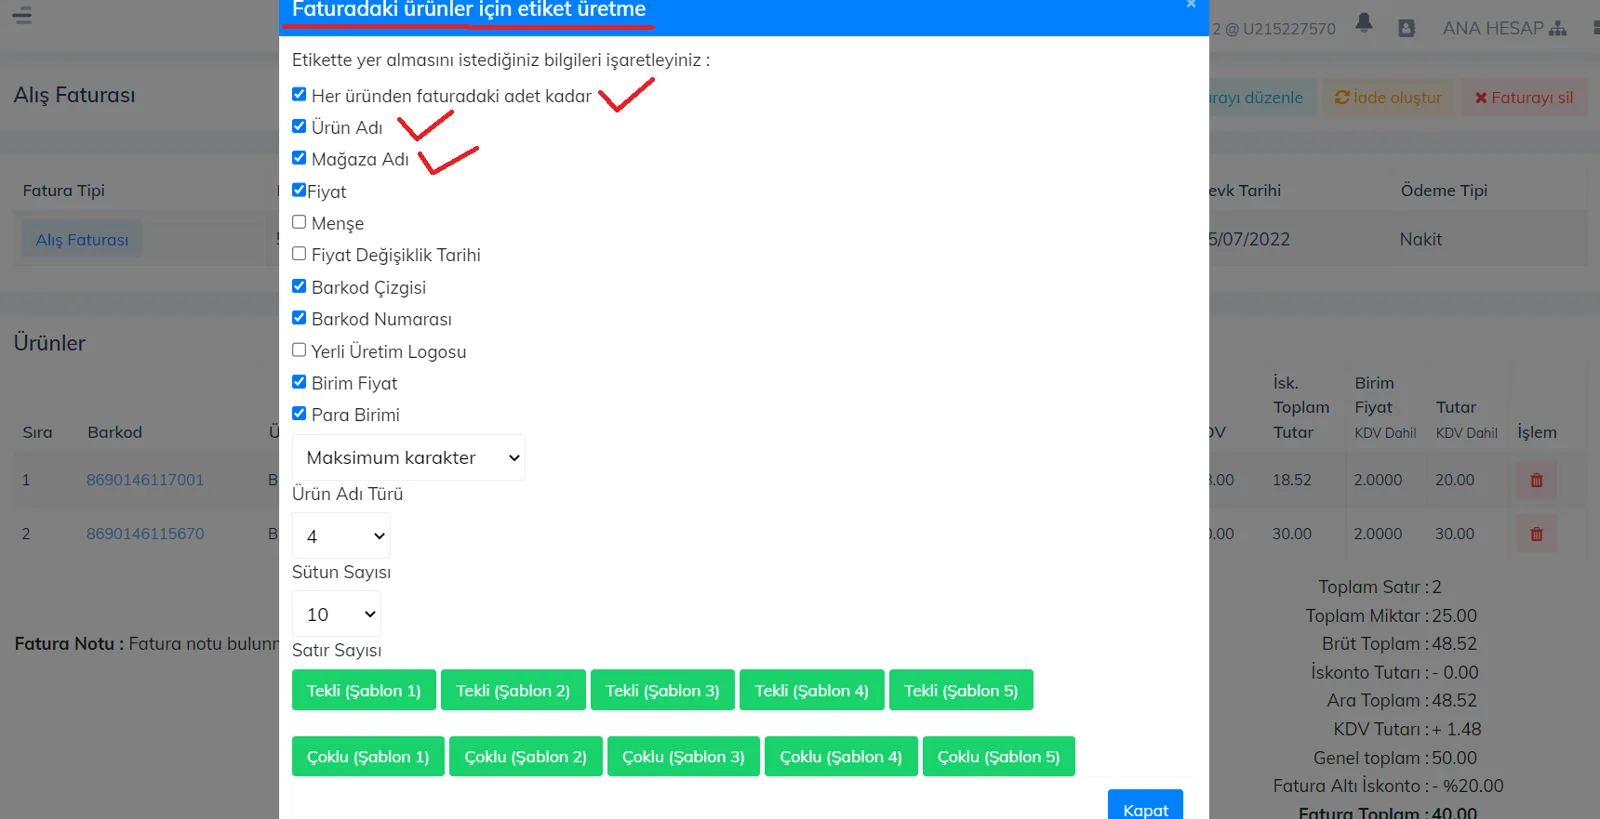Click the Nakit payment type value
Screen dimensions: 1600x819
pyautogui.click(x=1420, y=239)
